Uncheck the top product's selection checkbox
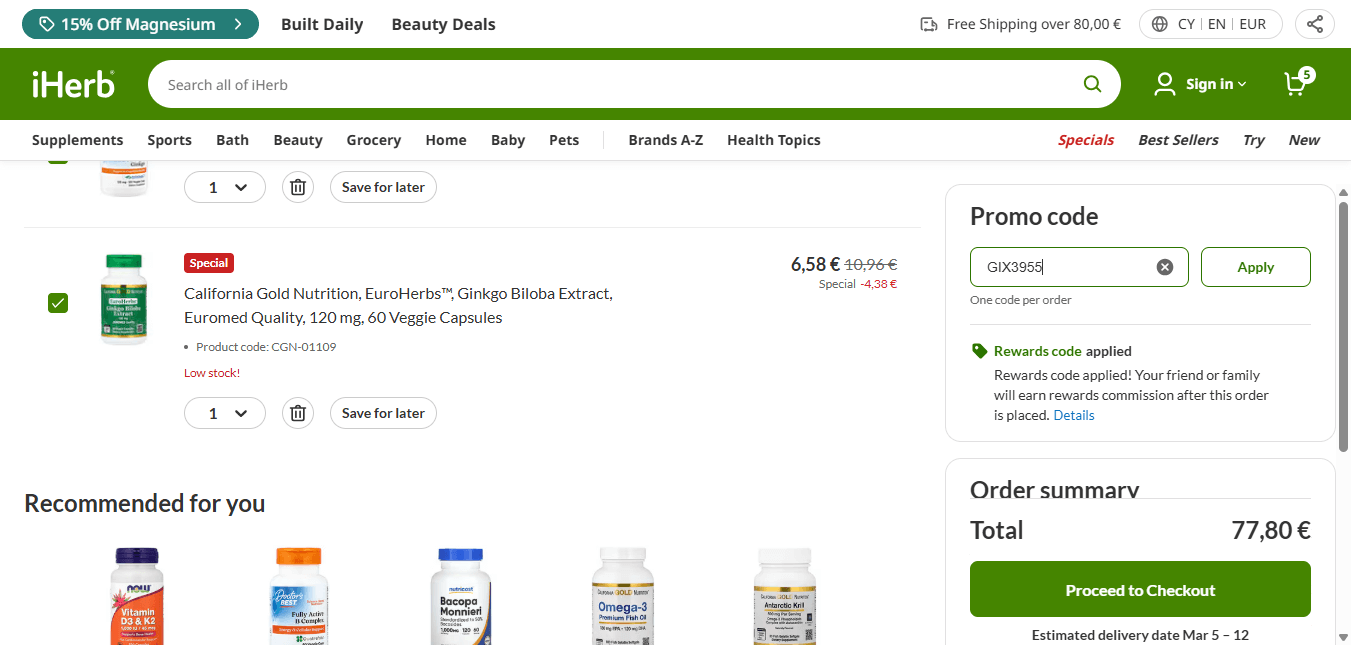Screen dimensions: 1351x645 (58, 160)
